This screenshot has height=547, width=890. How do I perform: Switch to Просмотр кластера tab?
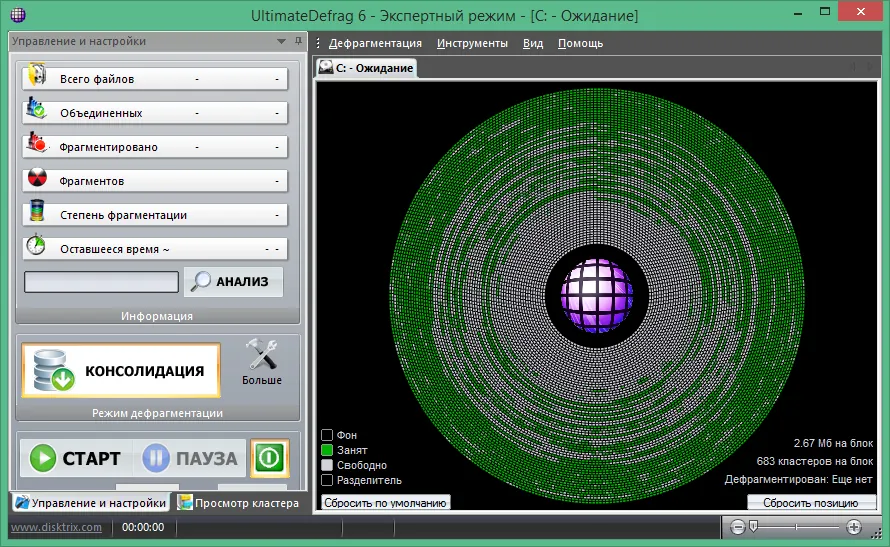(x=238, y=503)
